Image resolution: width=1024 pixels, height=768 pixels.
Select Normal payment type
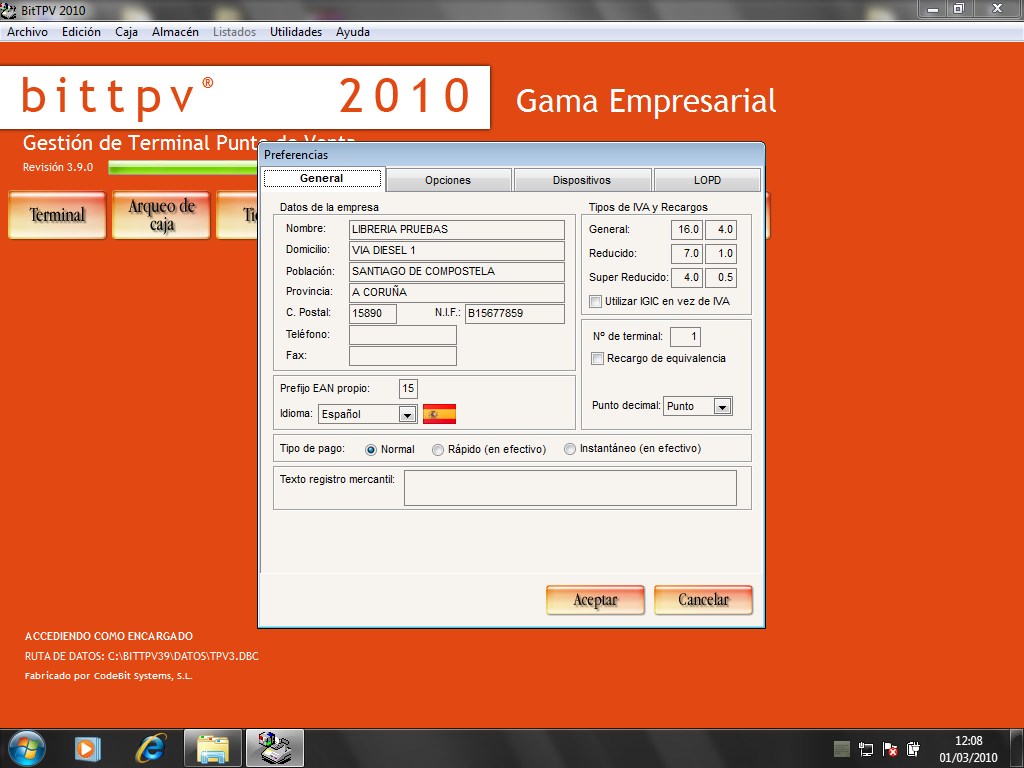point(371,449)
